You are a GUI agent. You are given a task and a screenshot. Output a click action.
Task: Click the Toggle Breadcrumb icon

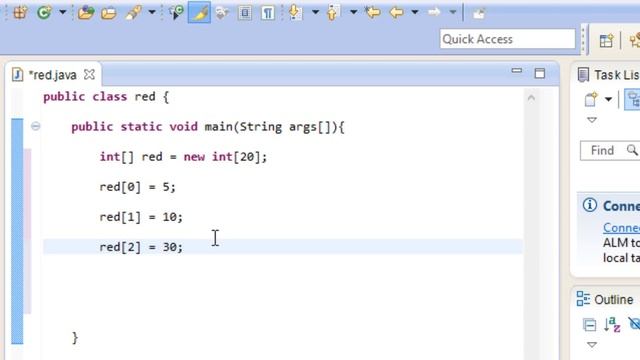pyautogui.click(x=176, y=13)
